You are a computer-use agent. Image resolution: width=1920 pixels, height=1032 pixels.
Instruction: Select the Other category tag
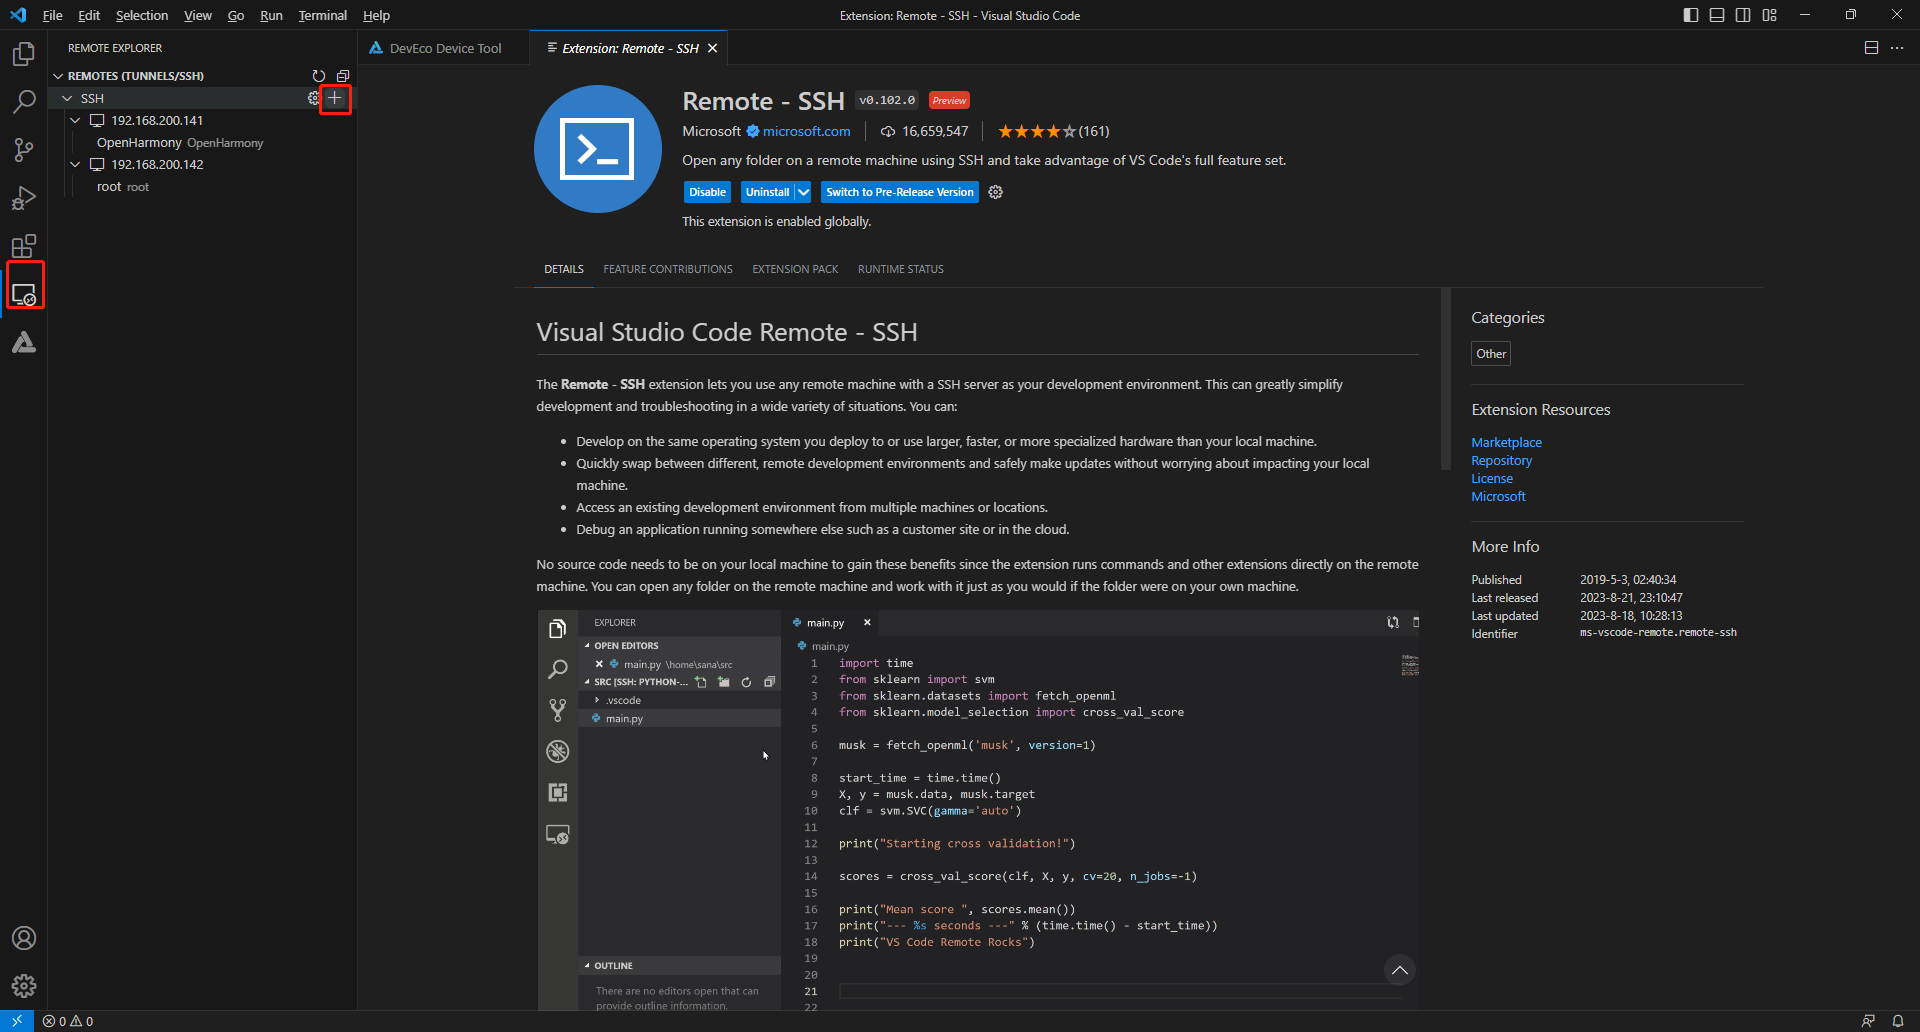[x=1491, y=354]
